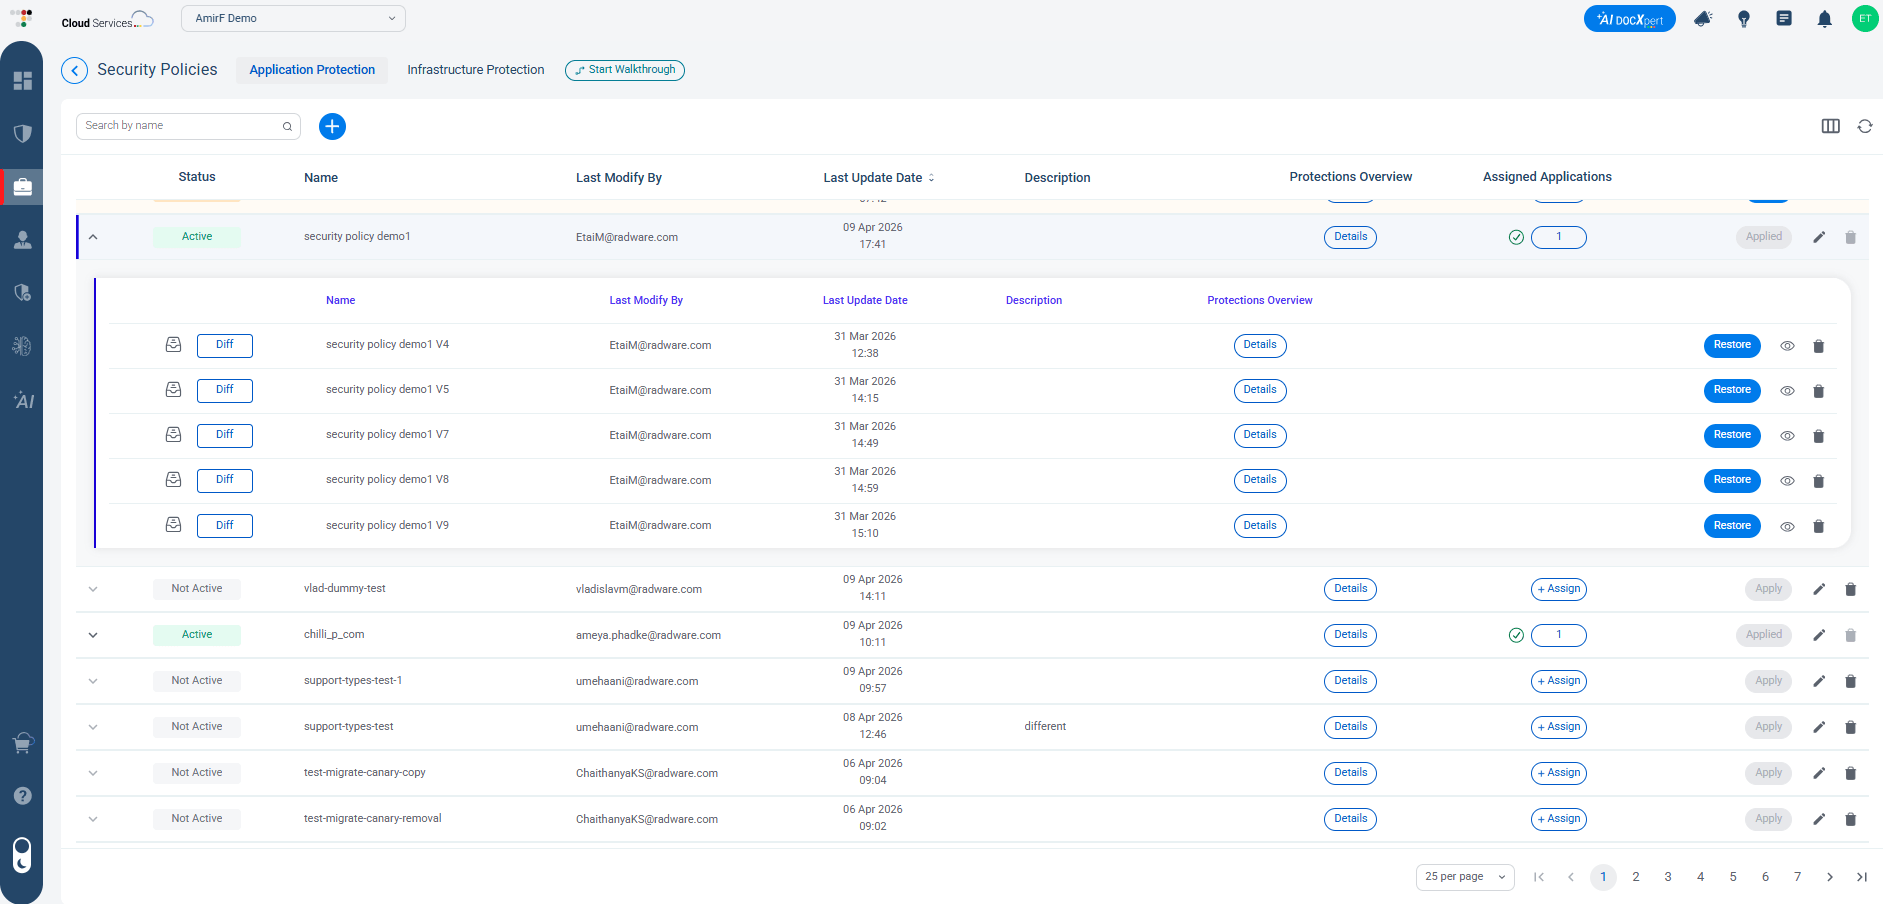Click the archive icon for demo1 V5

(x=173, y=390)
